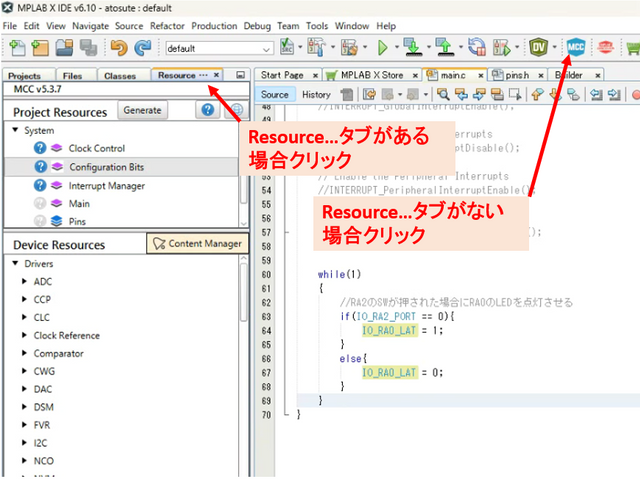The width and height of the screenshot is (640, 480).
Task: Switch the editor to History view
Action: 316,94
